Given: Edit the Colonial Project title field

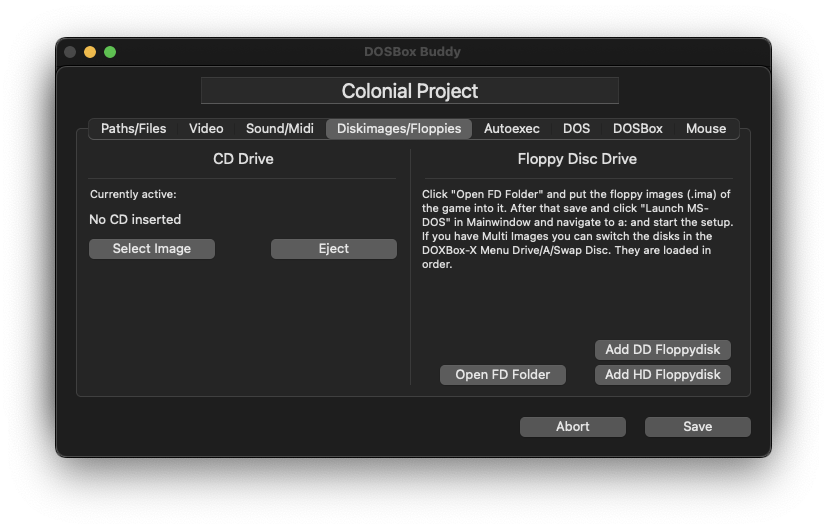Looking at the screenshot, I should click(x=410, y=91).
